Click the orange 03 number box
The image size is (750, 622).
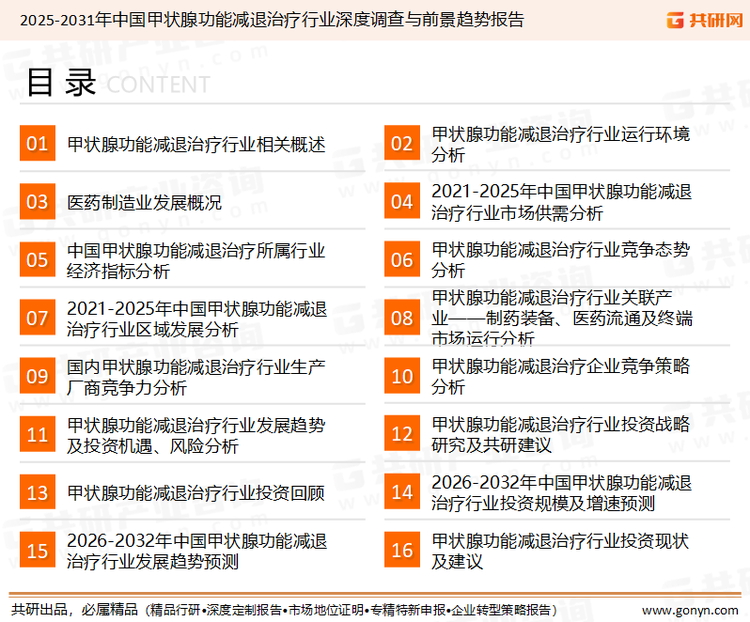coord(37,201)
